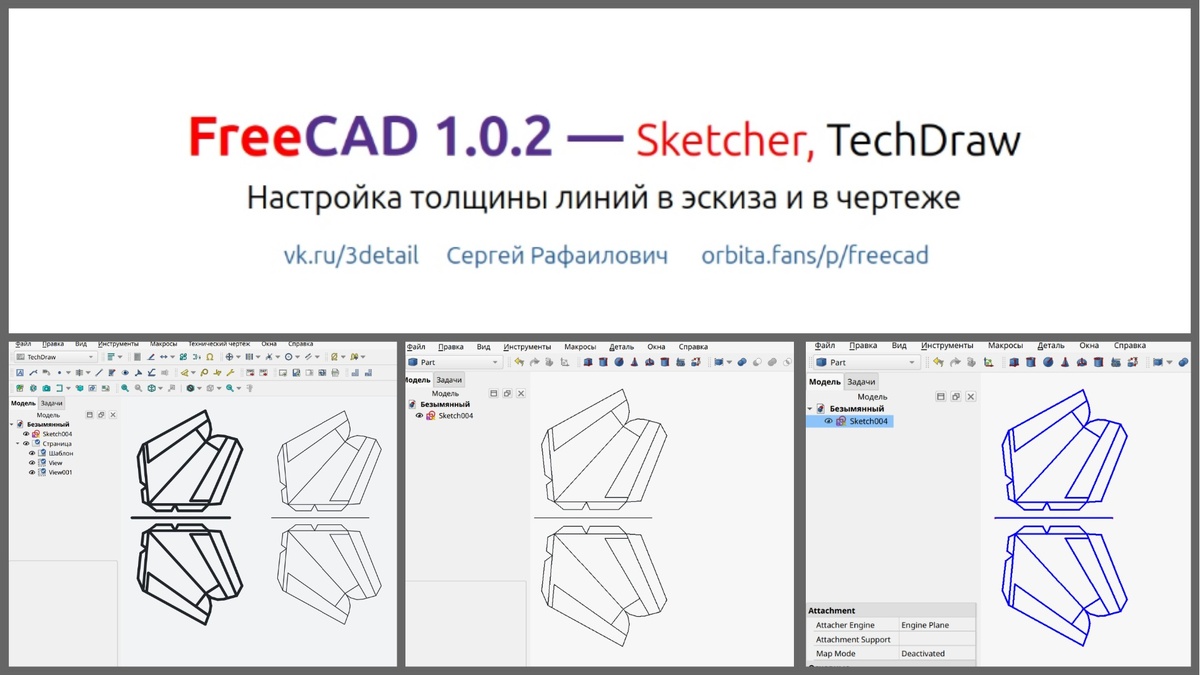Click Undo arrow in right Part window

(x=938, y=362)
